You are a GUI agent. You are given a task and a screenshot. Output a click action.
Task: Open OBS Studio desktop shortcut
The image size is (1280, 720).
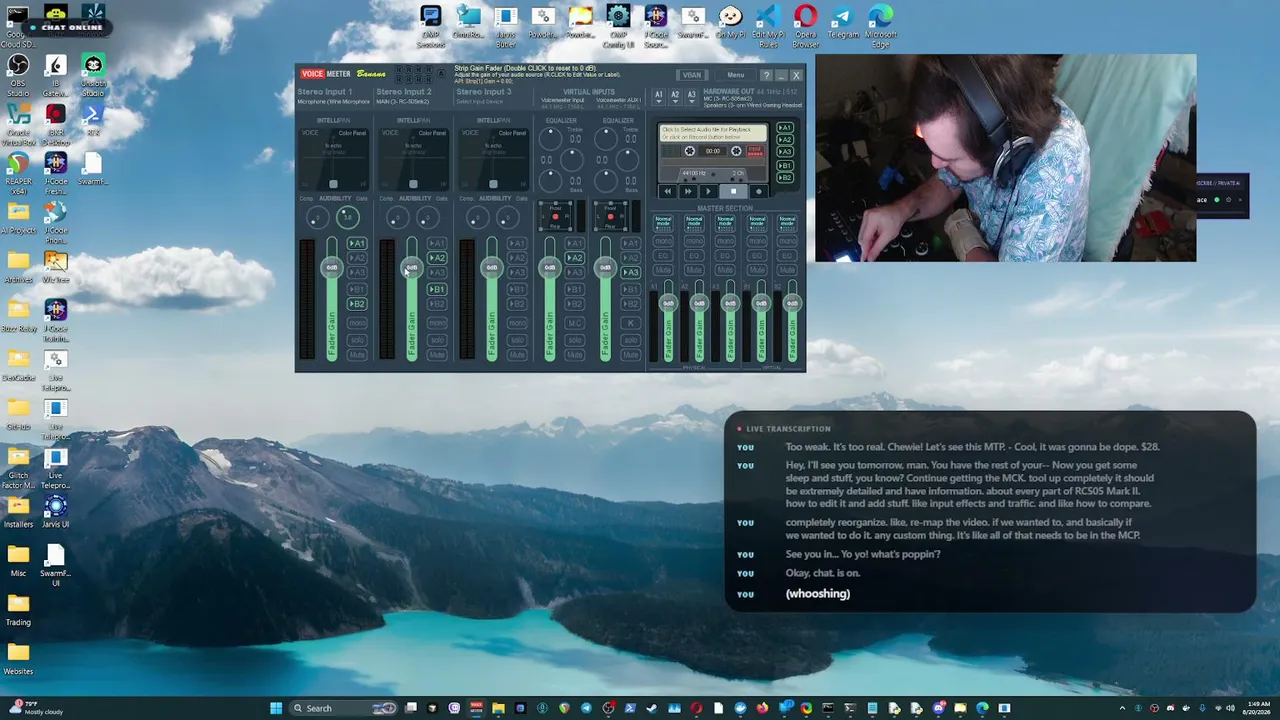coord(18,73)
